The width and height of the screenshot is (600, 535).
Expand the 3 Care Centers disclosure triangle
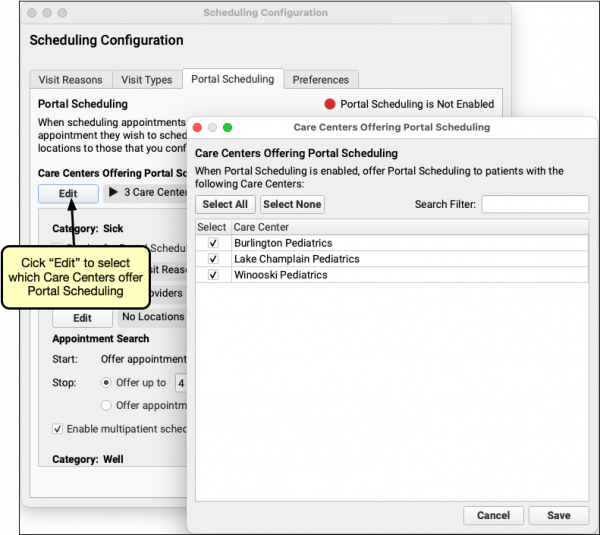point(113,192)
